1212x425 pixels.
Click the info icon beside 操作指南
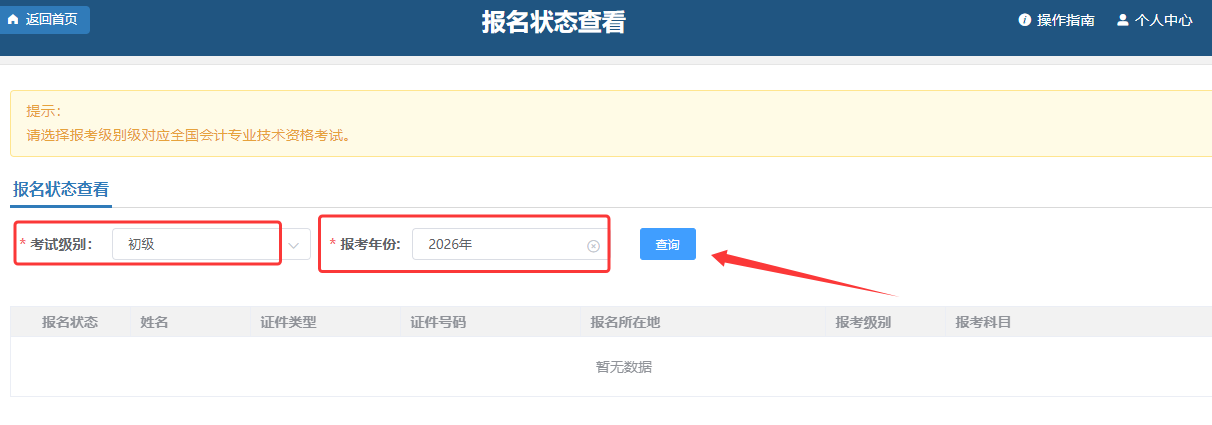click(1024, 20)
